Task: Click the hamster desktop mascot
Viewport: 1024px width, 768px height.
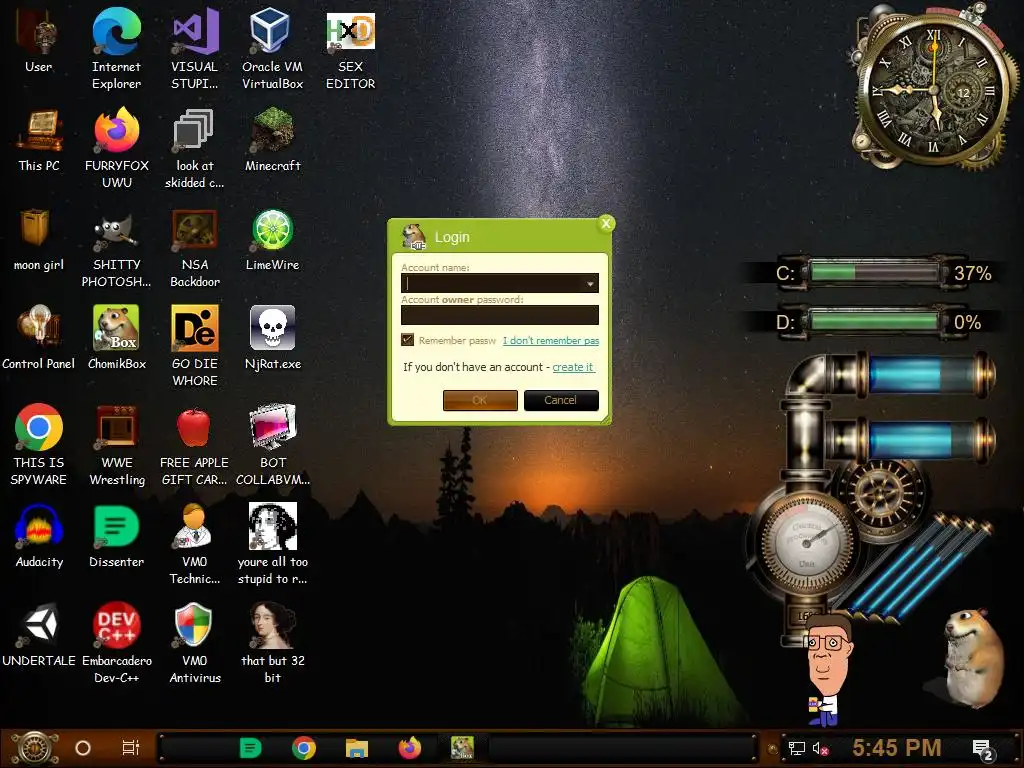Action: coord(973,658)
